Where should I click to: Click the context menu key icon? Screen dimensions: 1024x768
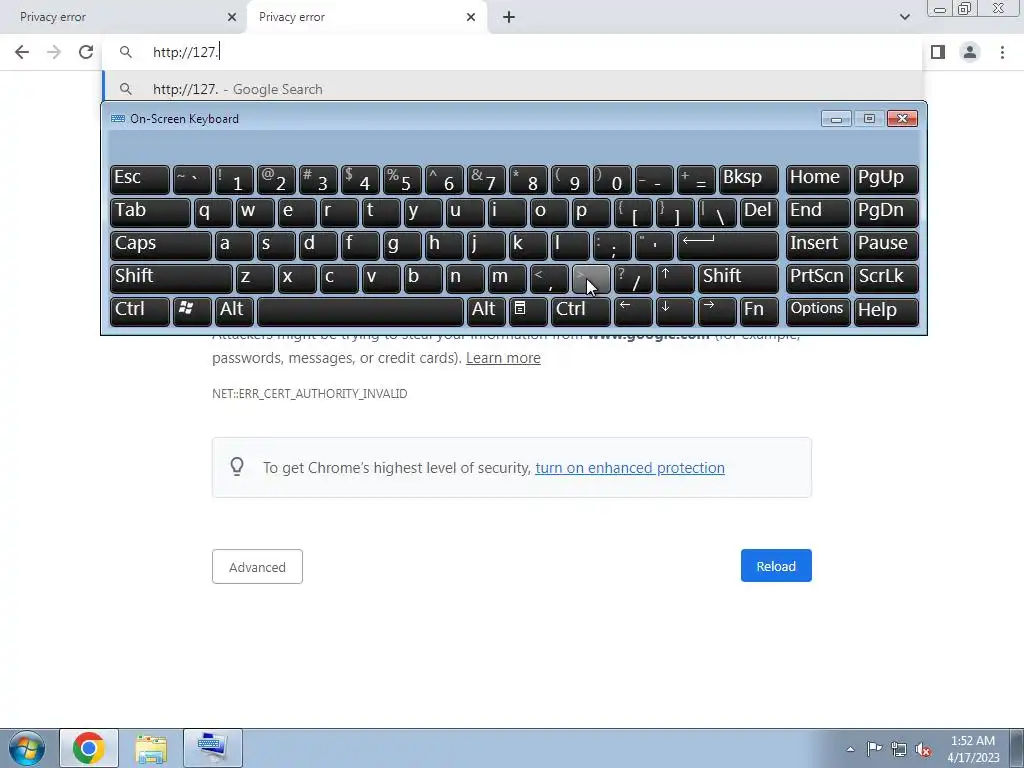528,311
